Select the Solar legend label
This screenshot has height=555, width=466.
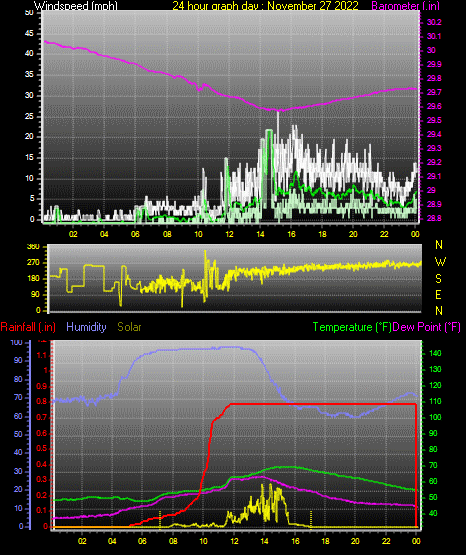[x=129, y=327]
